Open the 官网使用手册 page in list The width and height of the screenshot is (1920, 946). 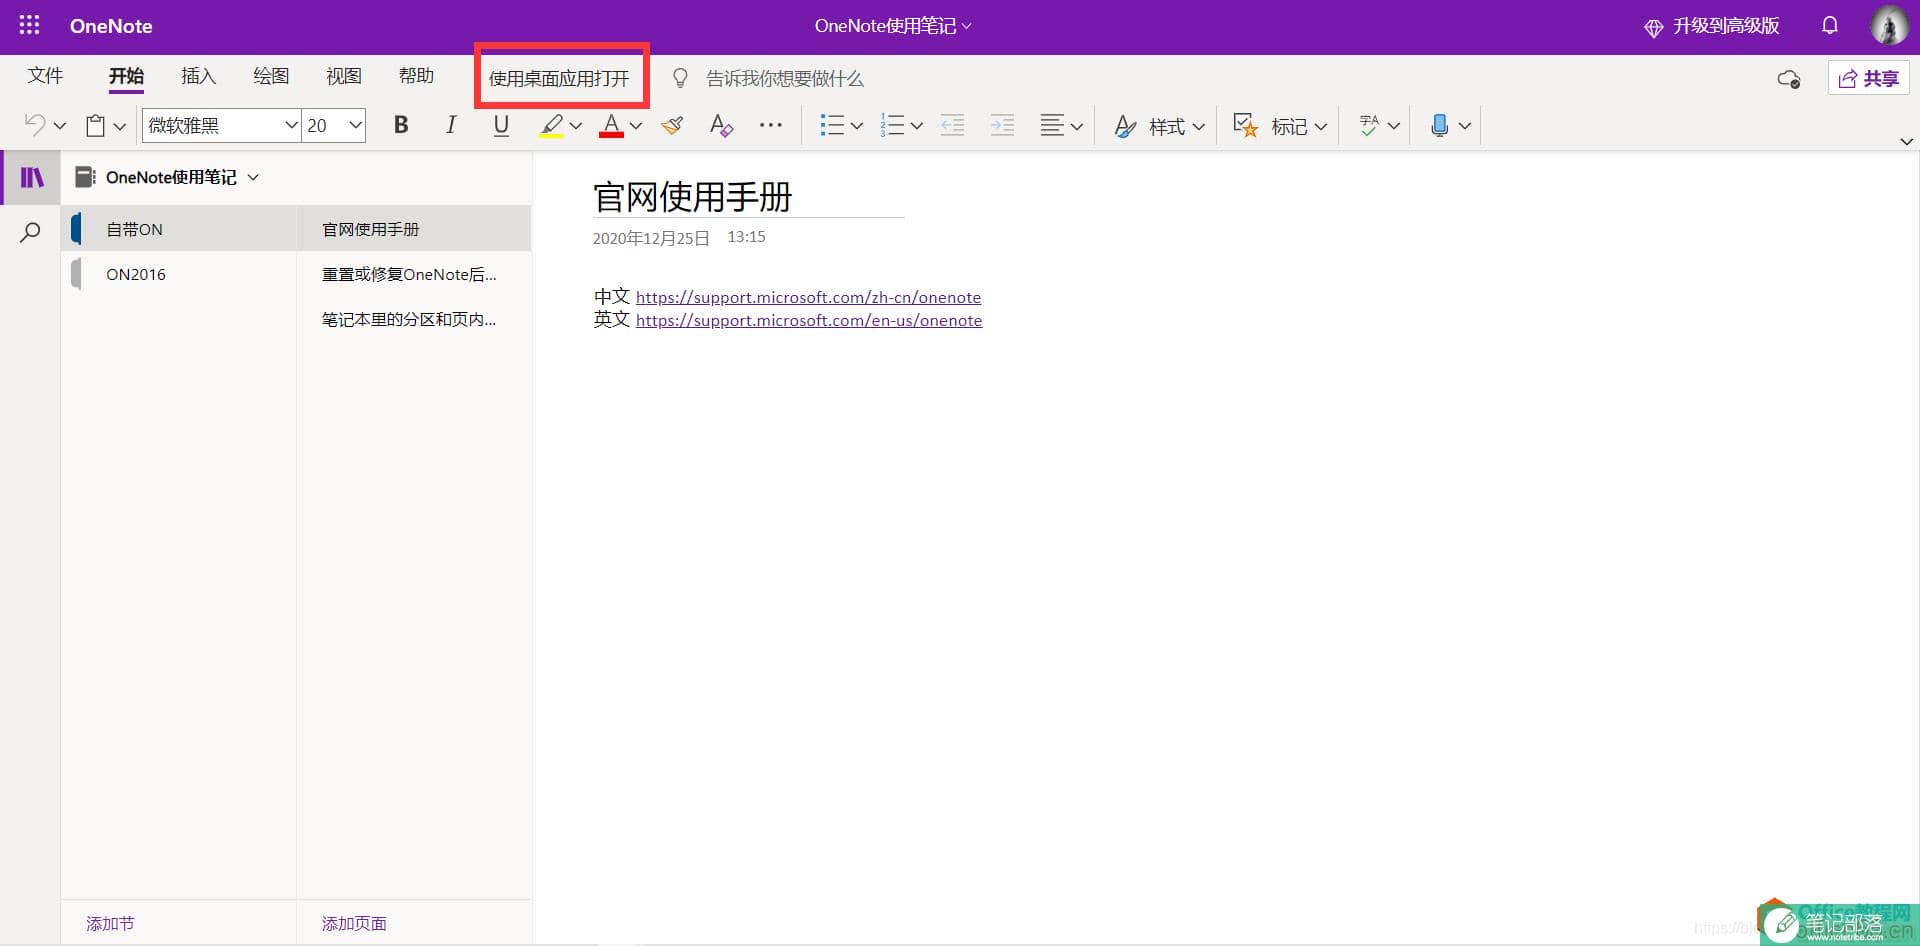pos(415,229)
